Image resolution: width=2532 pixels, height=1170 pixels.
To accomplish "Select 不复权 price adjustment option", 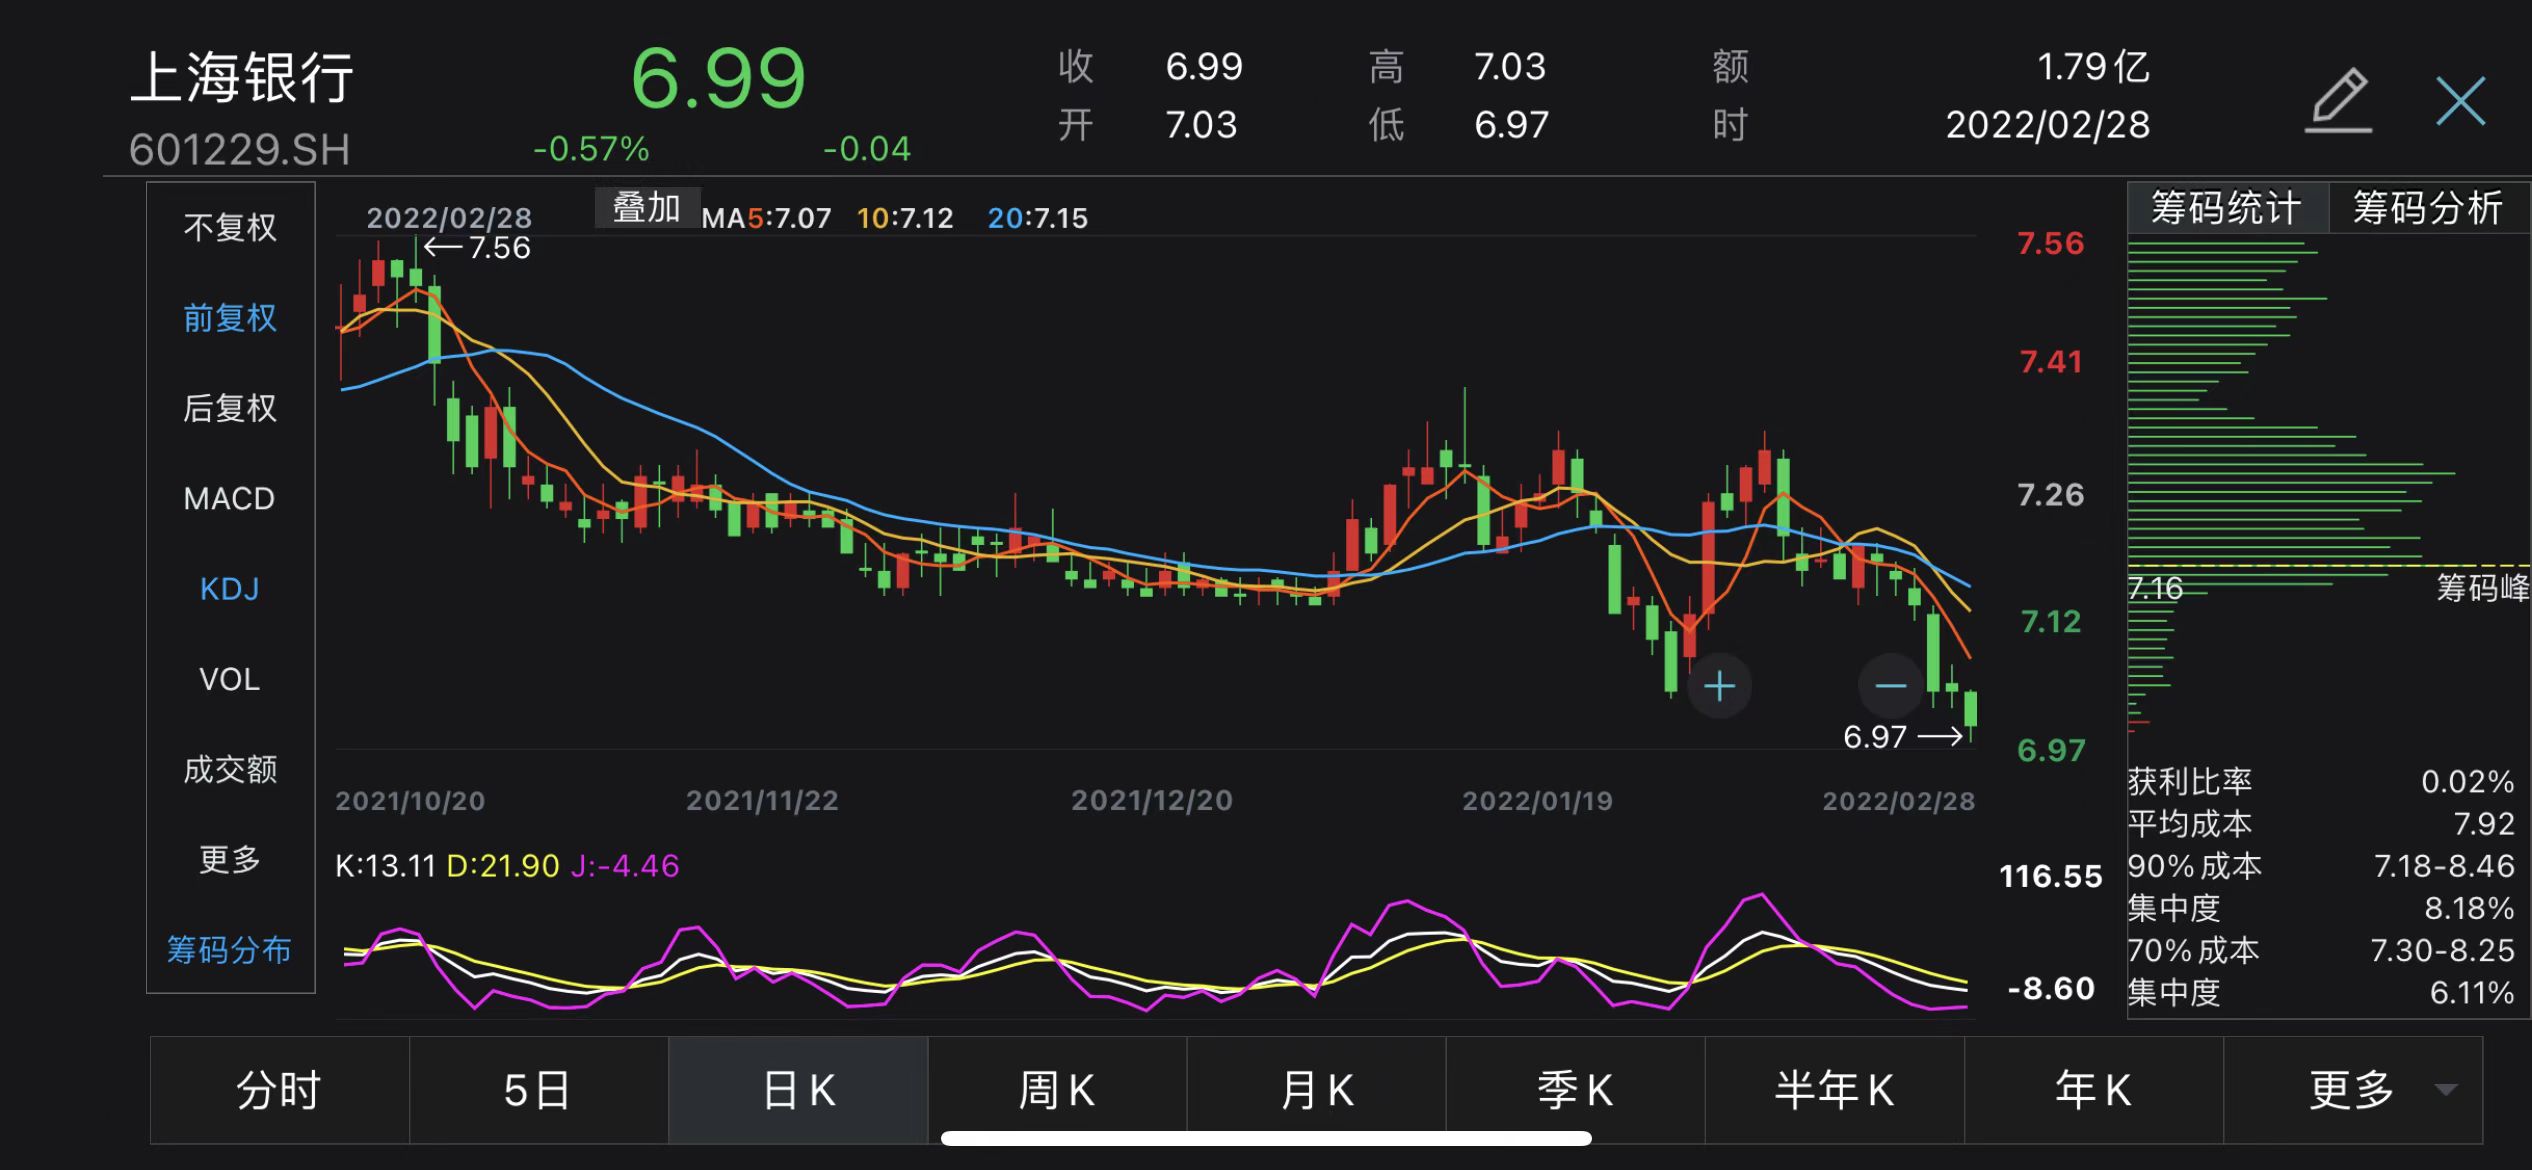I will click(230, 228).
